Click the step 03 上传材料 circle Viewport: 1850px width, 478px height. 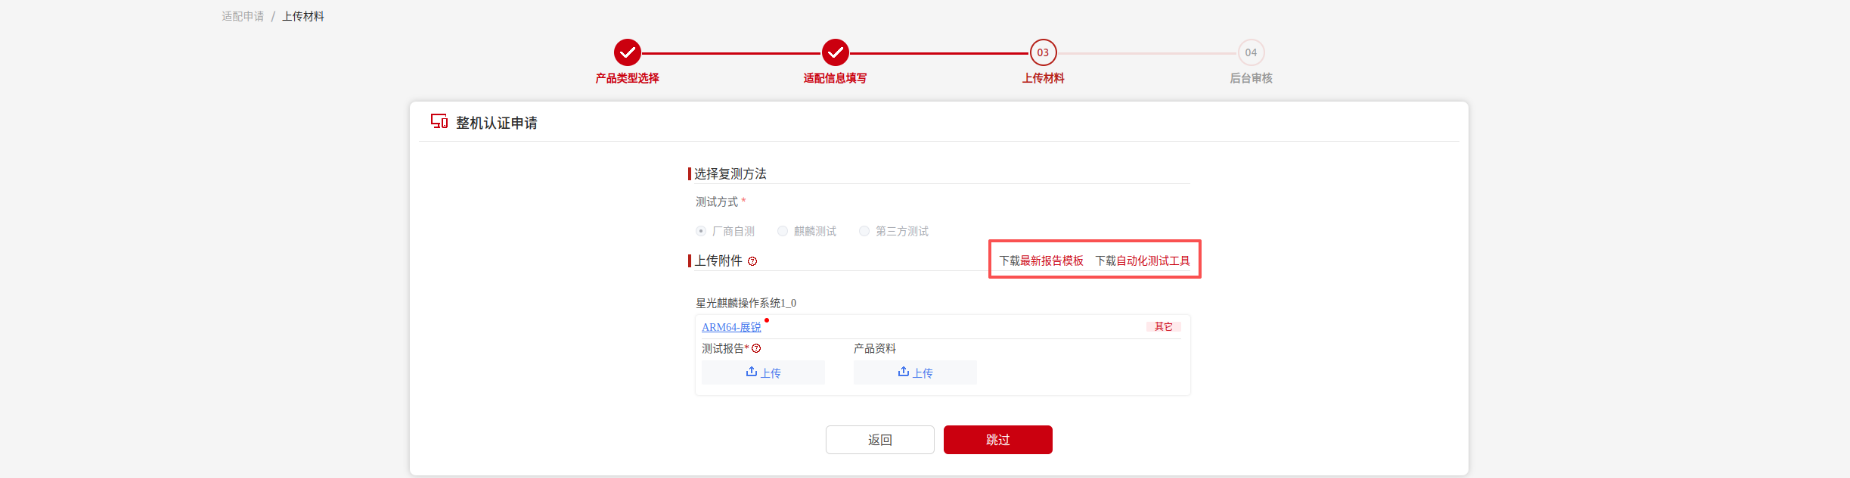(x=1043, y=52)
